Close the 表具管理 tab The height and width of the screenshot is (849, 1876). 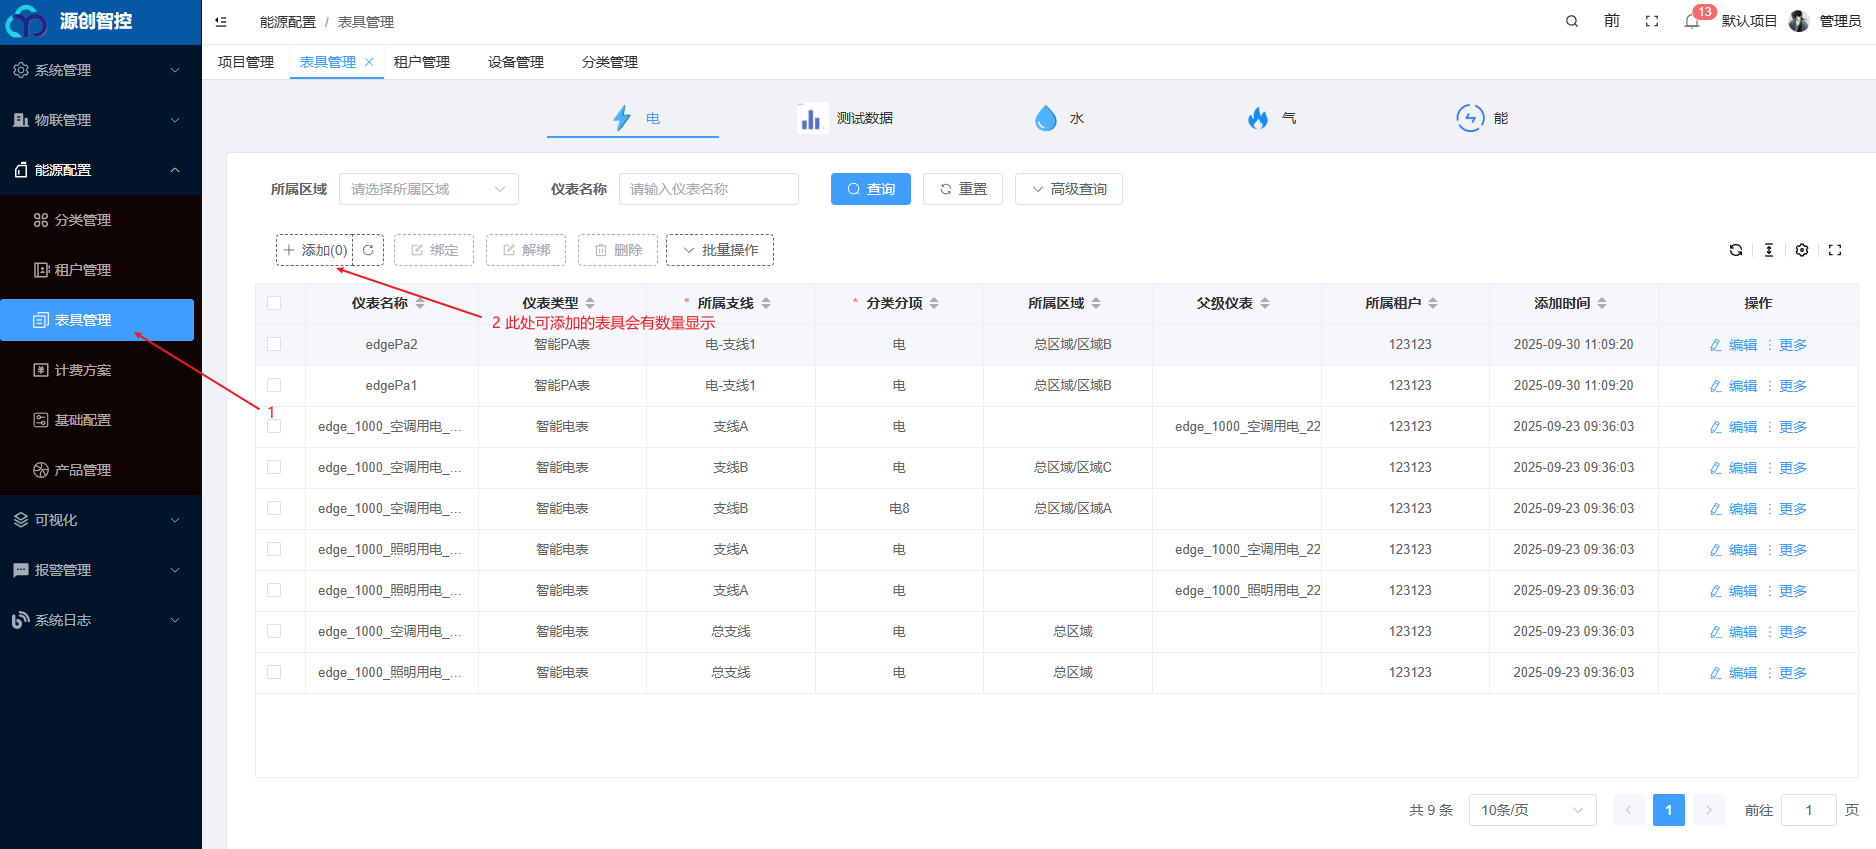point(369,62)
